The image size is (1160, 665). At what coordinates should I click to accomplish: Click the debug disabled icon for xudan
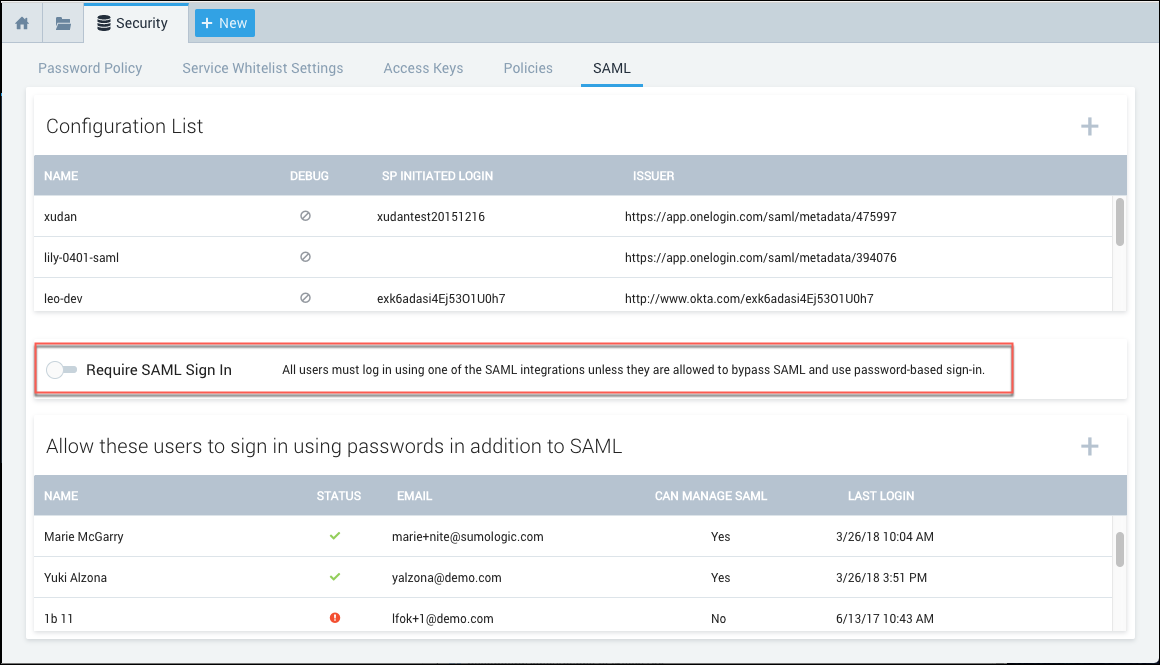point(305,216)
